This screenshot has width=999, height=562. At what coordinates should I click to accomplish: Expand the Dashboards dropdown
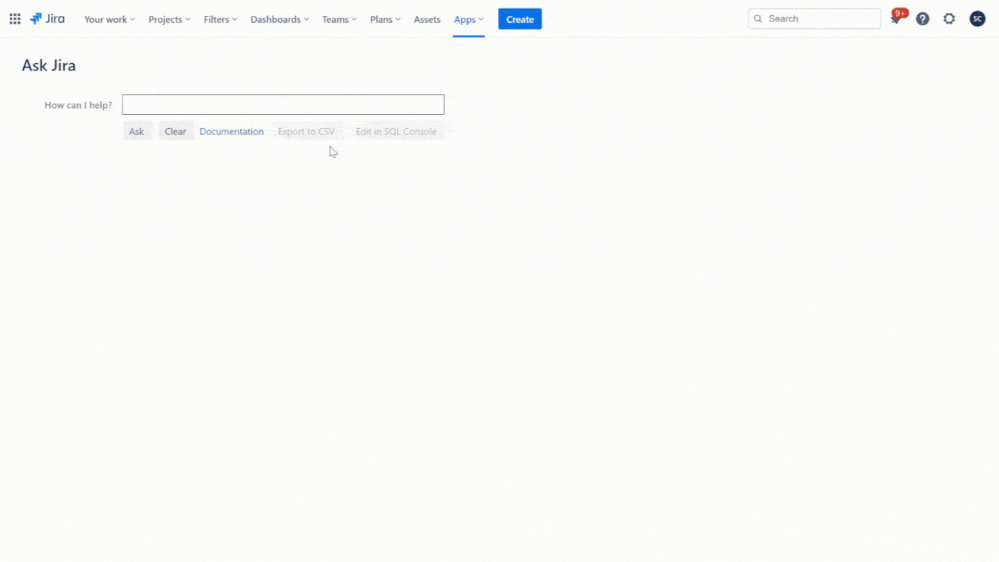280,20
